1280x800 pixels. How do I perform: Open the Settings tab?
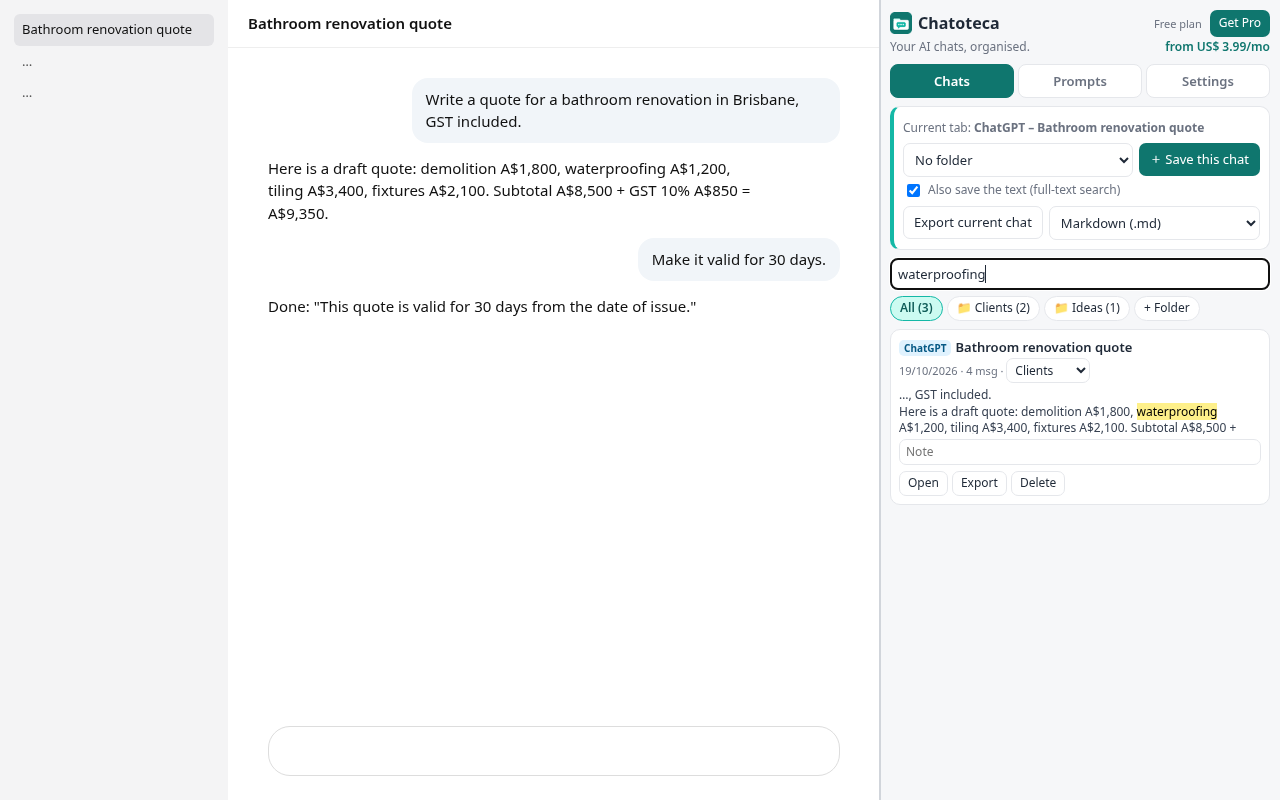[1208, 81]
